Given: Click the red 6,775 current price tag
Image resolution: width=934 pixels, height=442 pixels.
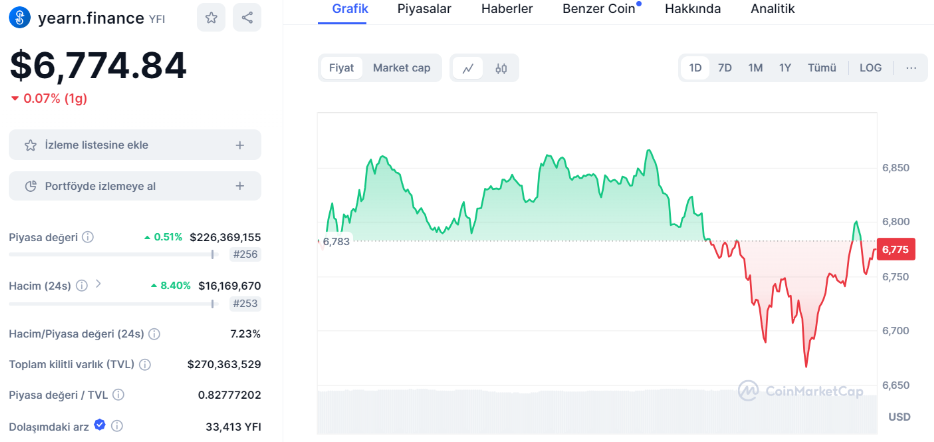Looking at the screenshot, I should point(895,250).
